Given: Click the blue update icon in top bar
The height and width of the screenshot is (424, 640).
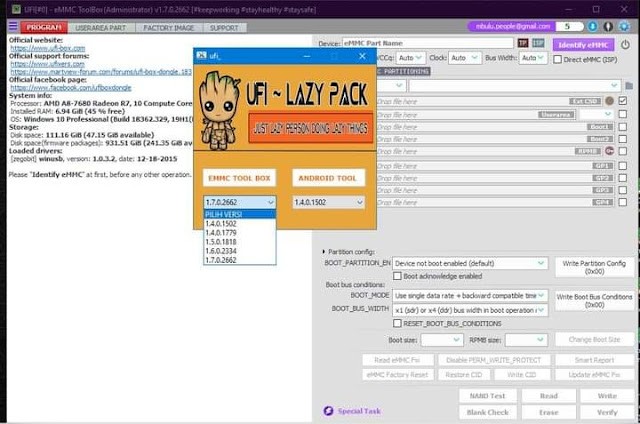Looking at the screenshot, I should [x=593, y=27].
